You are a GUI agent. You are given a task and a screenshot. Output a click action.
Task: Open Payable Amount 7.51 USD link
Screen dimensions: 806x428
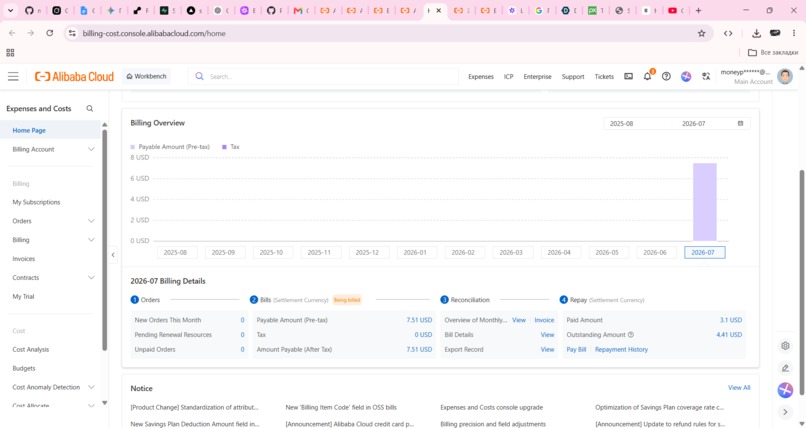(x=419, y=320)
